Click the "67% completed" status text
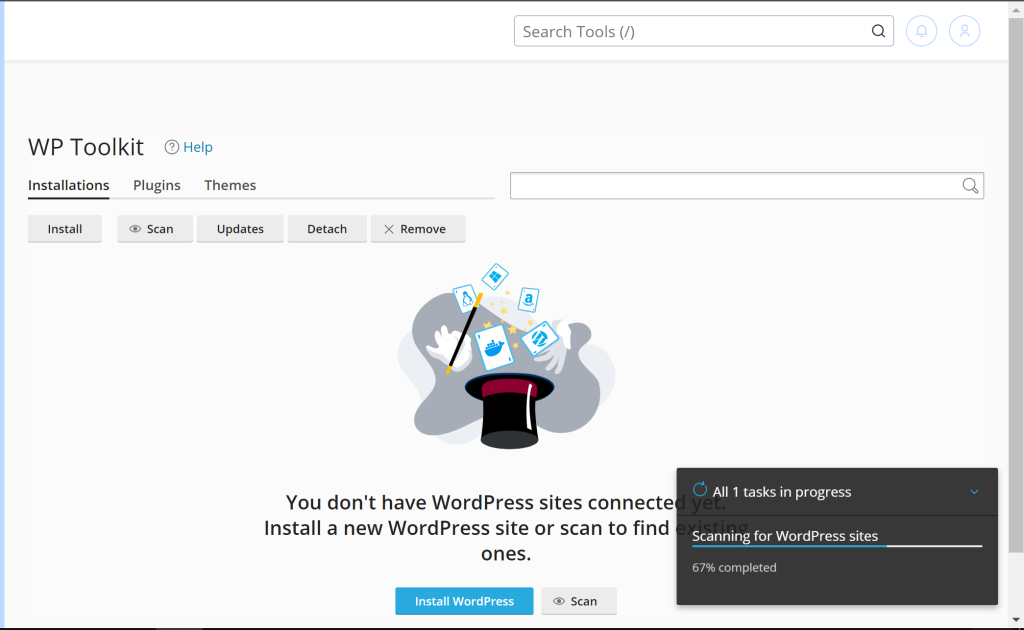The width and height of the screenshot is (1024, 630). point(734,568)
